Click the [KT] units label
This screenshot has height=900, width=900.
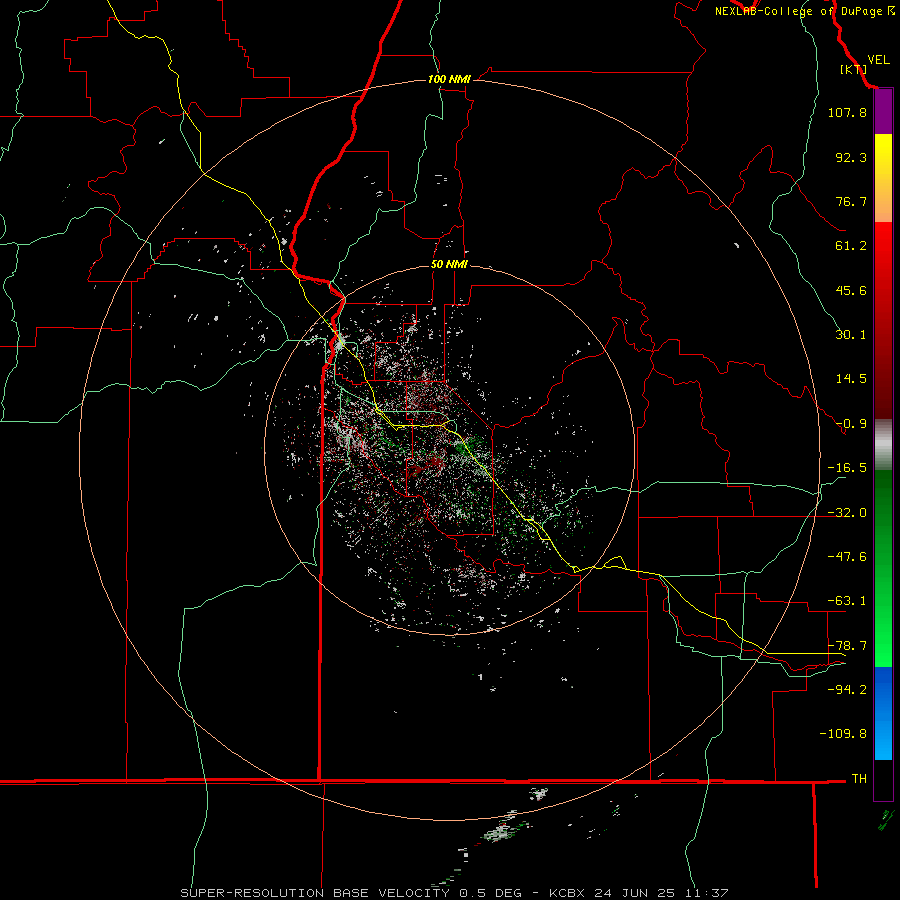(853, 69)
